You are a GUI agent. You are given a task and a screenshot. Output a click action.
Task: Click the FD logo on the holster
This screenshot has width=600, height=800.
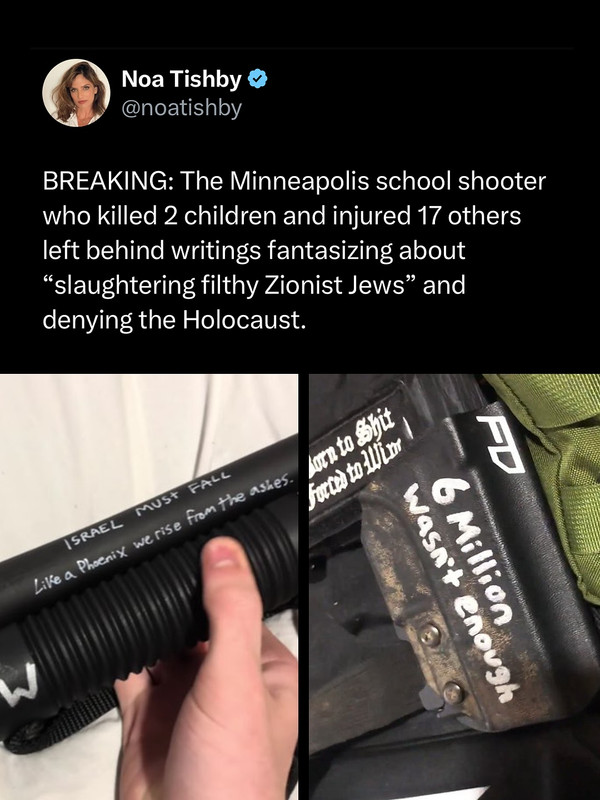tap(501, 444)
